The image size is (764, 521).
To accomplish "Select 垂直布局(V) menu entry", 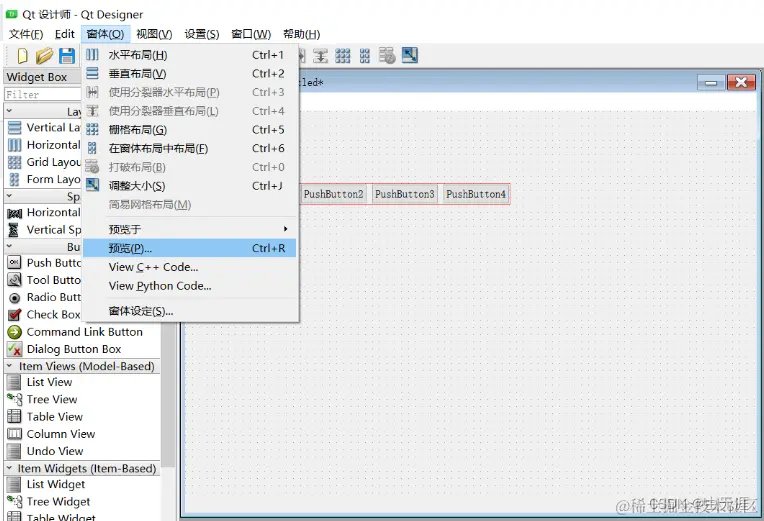I will point(190,74).
